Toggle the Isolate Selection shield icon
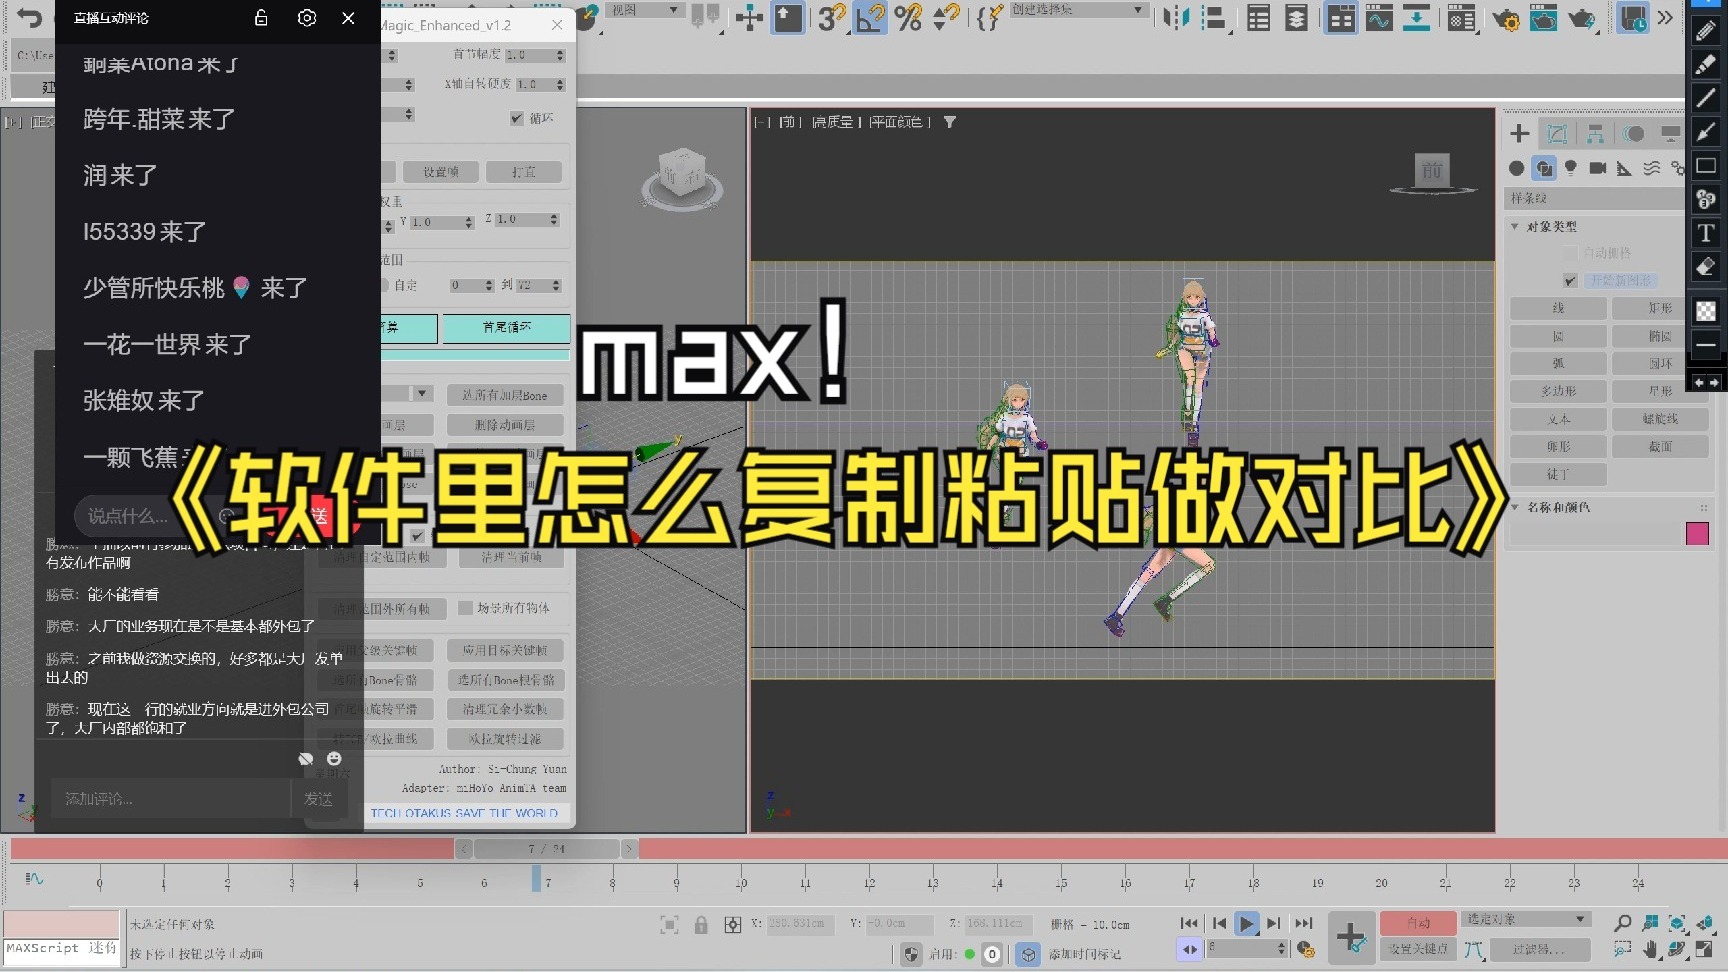 click(911, 954)
